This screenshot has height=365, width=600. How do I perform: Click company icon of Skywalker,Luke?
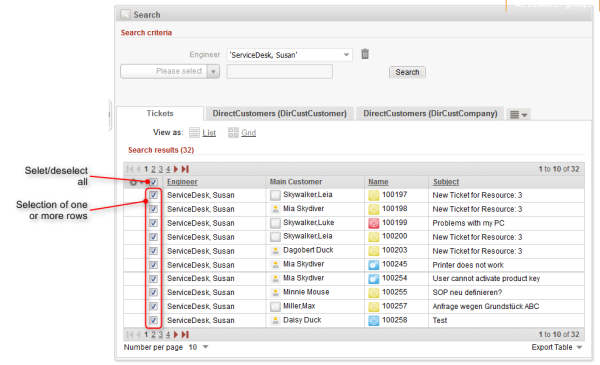pyautogui.click(x=275, y=223)
